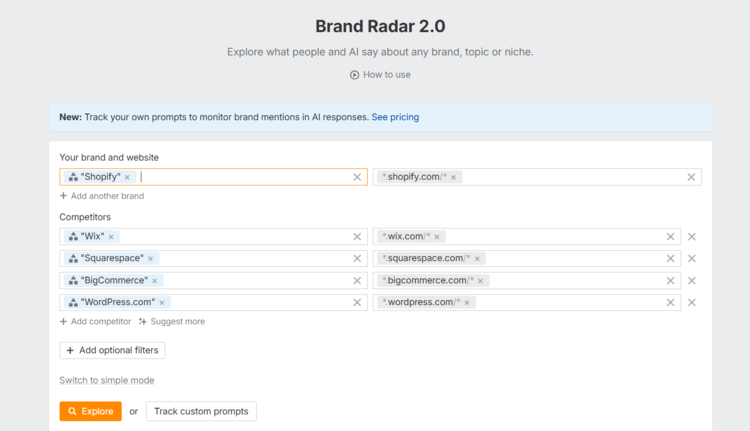
Task: Remove the *.shopify.com/* website tag
Action: pyautogui.click(x=453, y=177)
